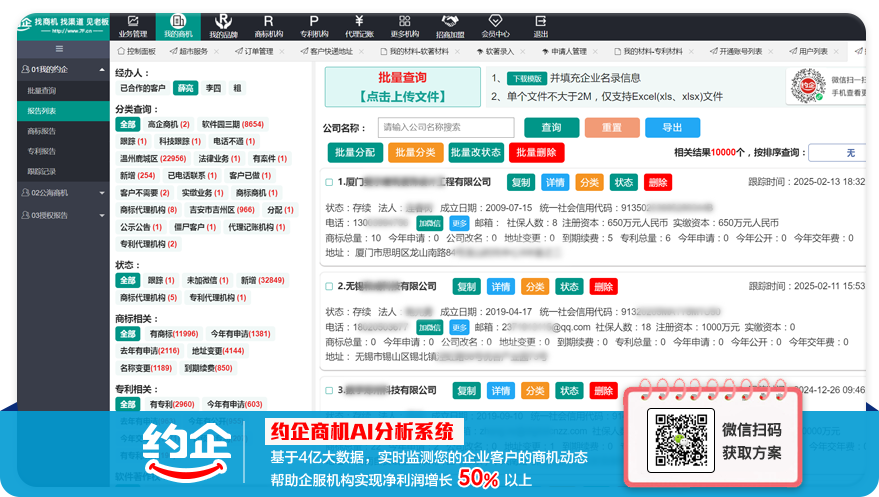Click 加微信 in the 无锡 company row
The height and width of the screenshot is (497, 879).
[429, 327]
